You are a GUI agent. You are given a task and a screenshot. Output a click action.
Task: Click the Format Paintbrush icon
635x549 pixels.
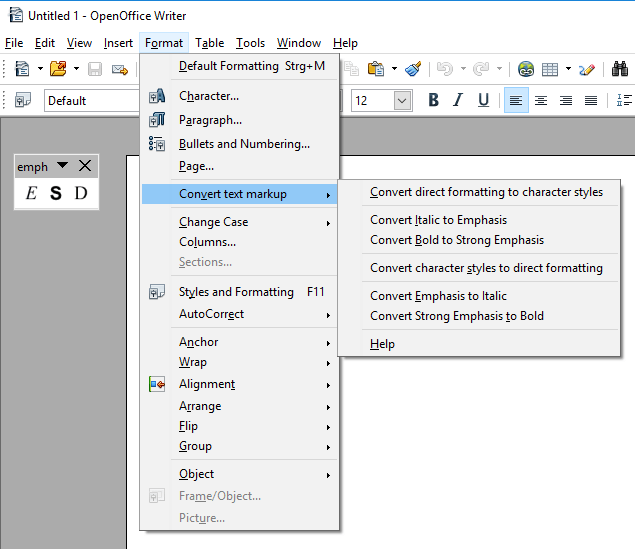[413, 69]
